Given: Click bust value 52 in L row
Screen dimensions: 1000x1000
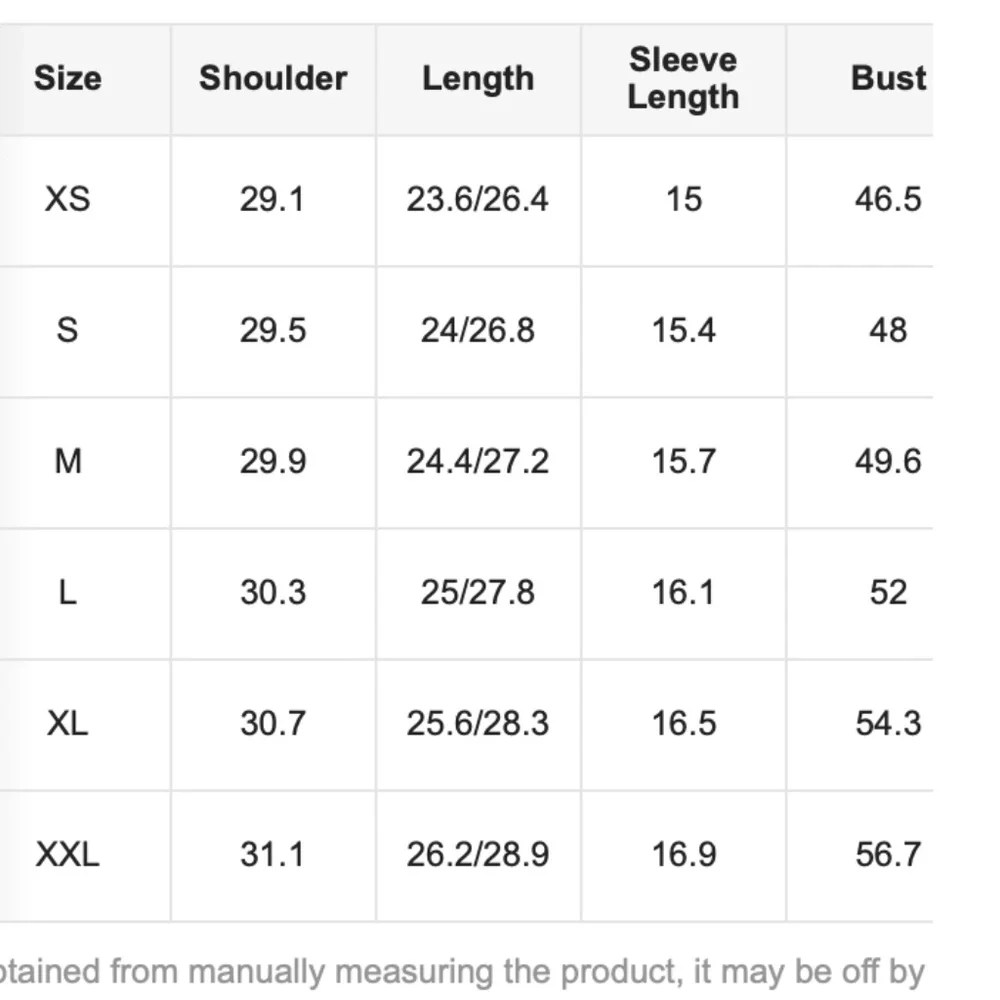Looking at the screenshot, I should tap(888, 593).
